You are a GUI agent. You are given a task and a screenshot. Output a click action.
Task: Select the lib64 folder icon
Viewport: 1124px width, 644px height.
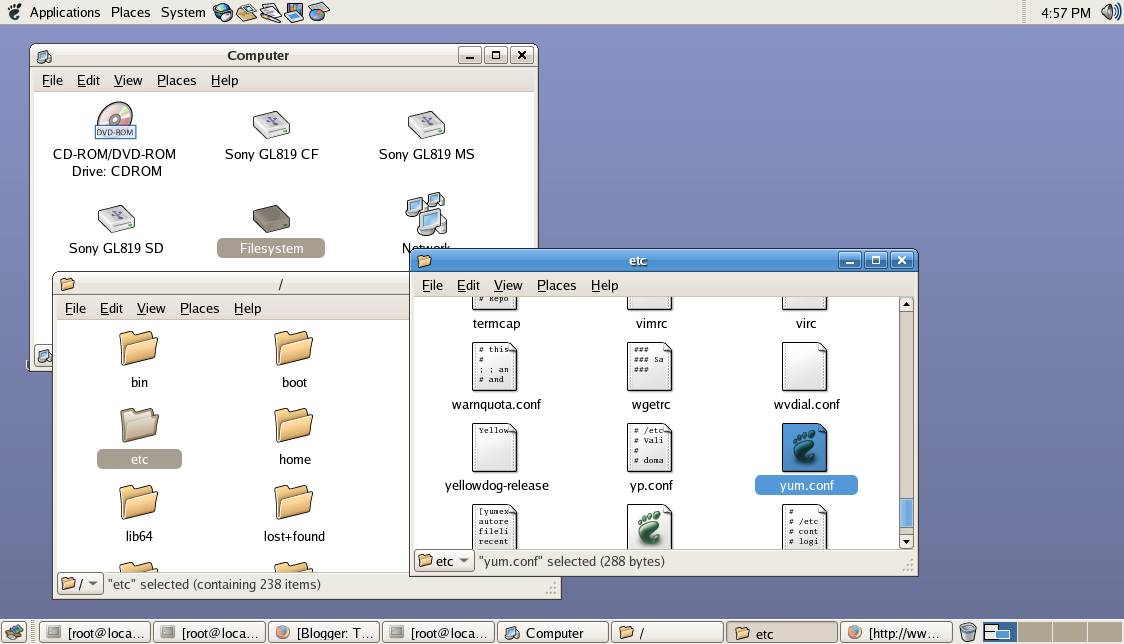139,502
